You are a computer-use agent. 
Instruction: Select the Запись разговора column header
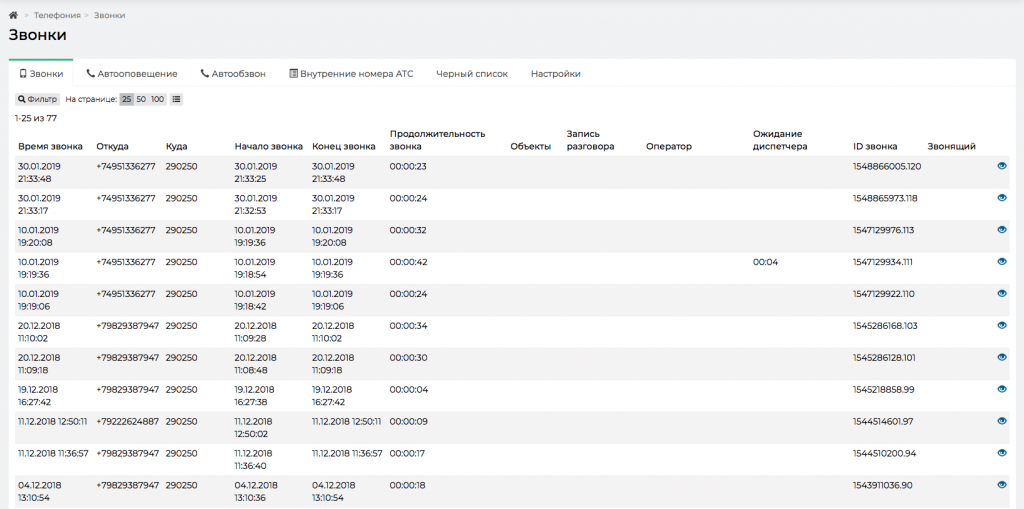590,140
